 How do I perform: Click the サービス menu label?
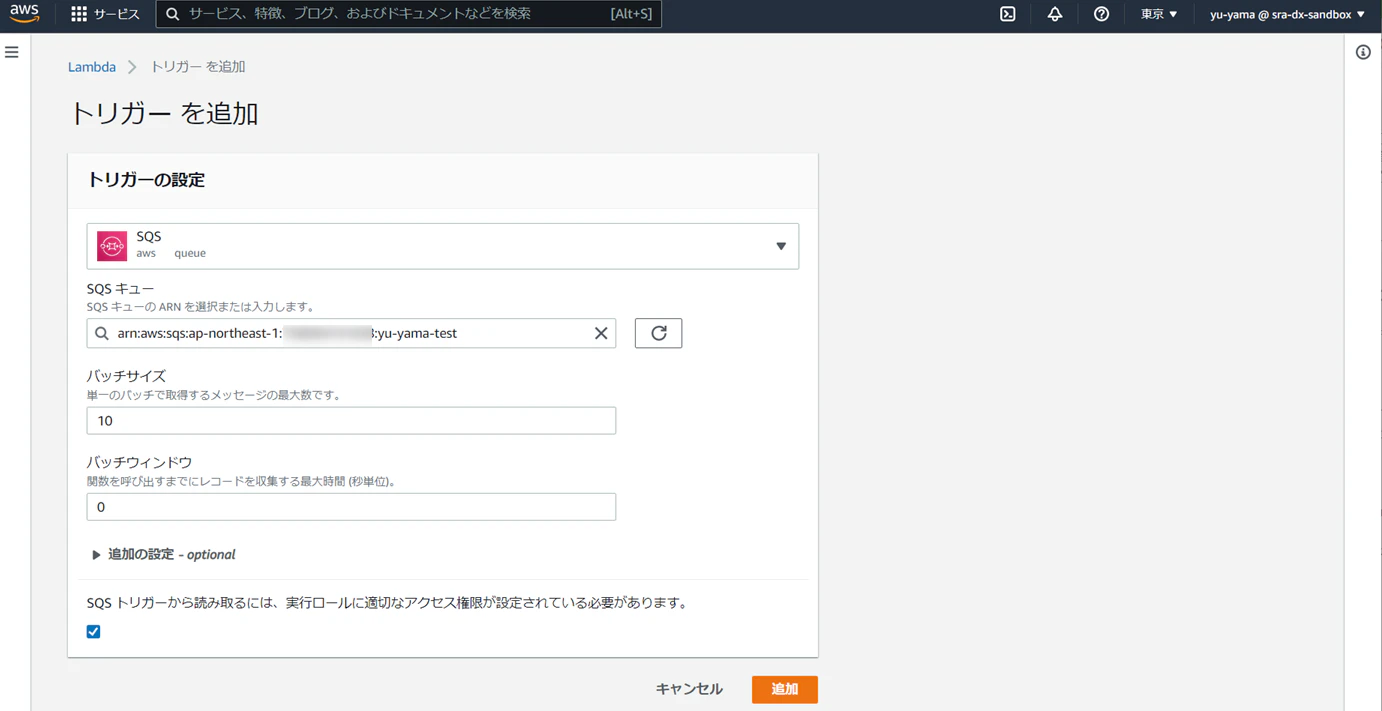tap(117, 14)
